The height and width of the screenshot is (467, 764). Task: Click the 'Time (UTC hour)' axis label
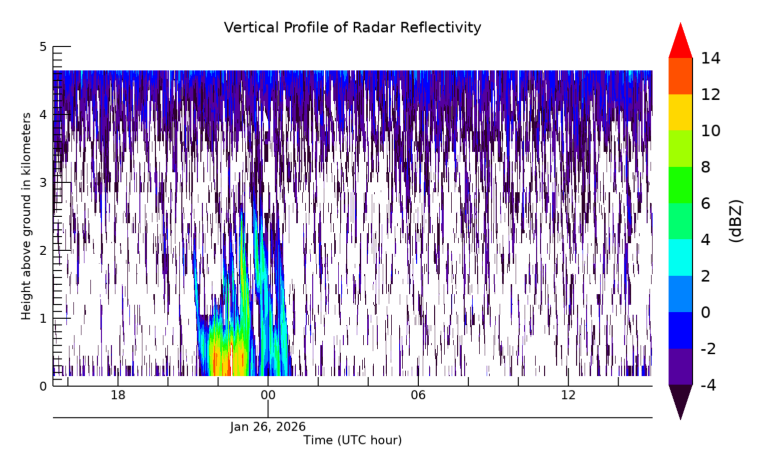pyautogui.click(x=352, y=440)
